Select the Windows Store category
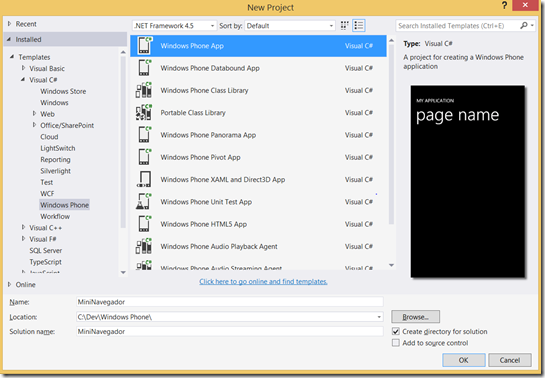The width and height of the screenshot is (545, 378). (x=63, y=91)
